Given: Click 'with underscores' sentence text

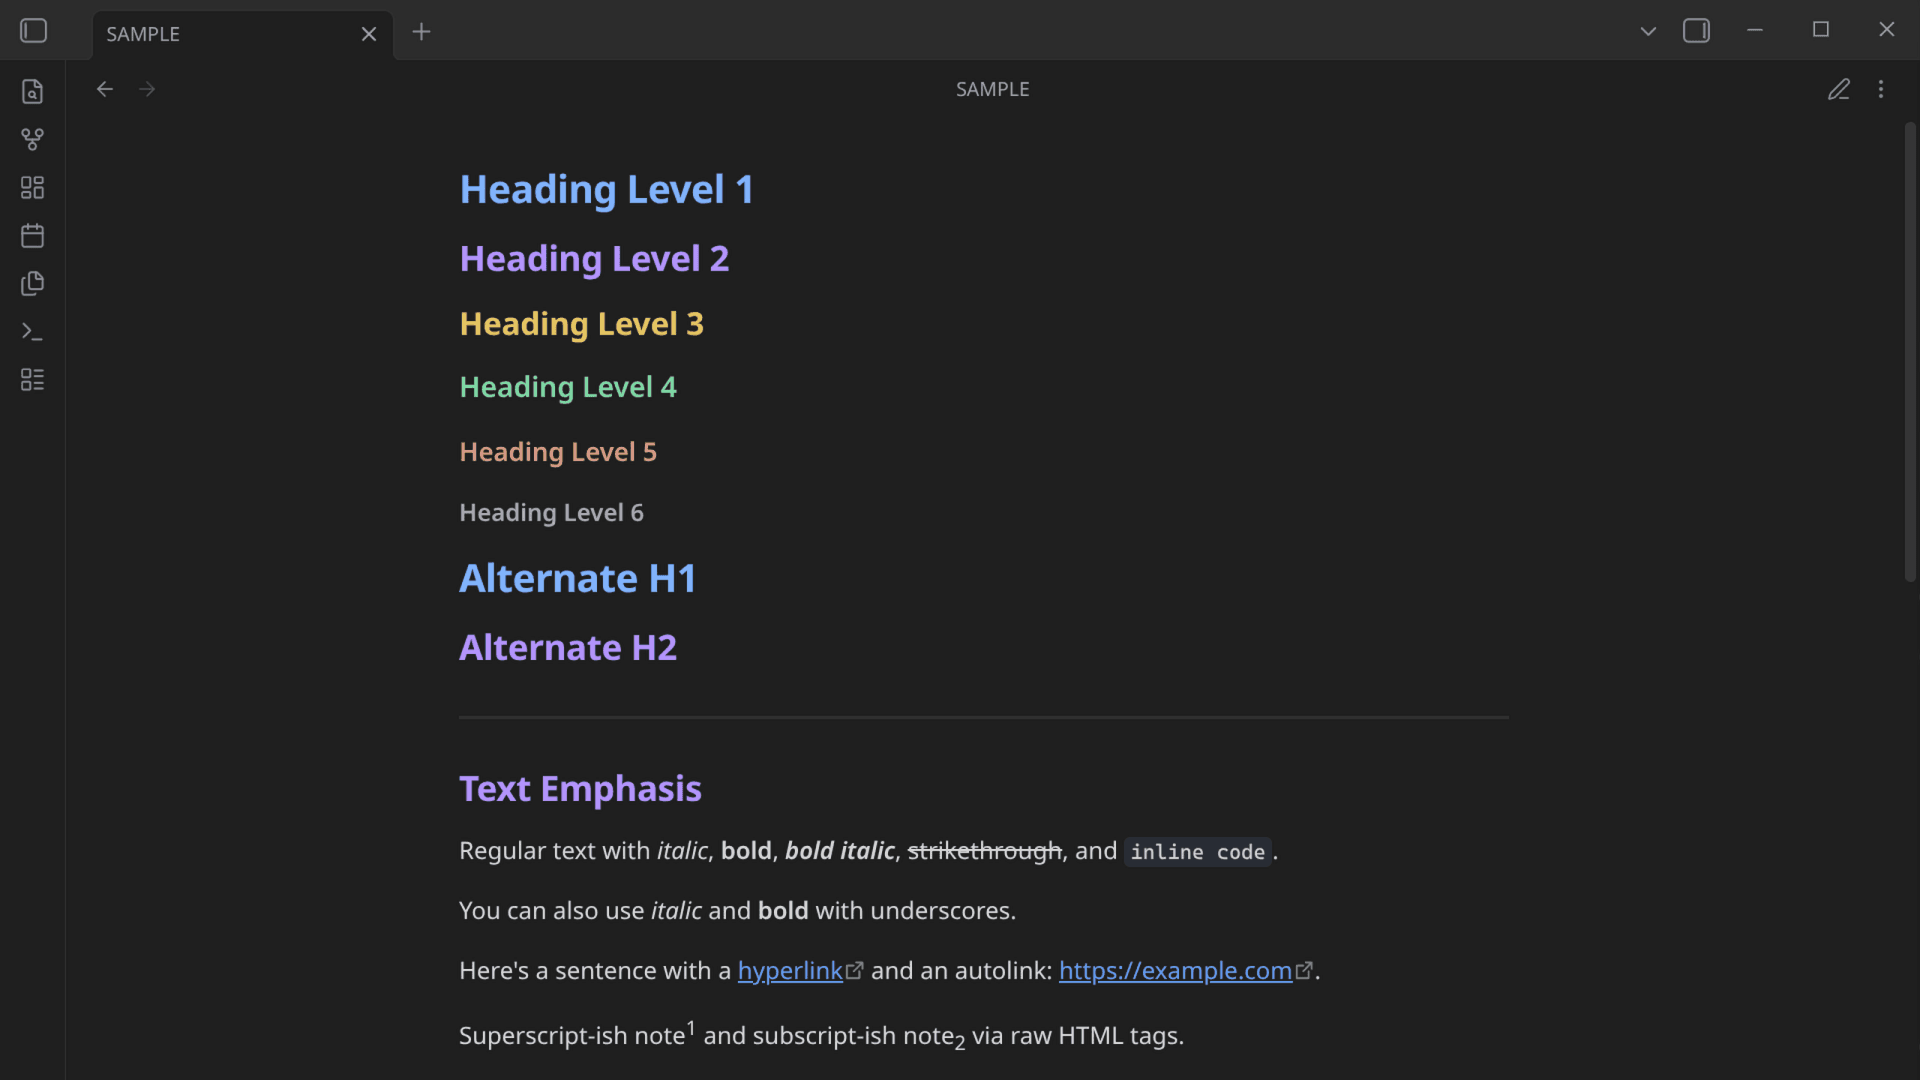Looking at the screenshot, I should pos(915,911).
